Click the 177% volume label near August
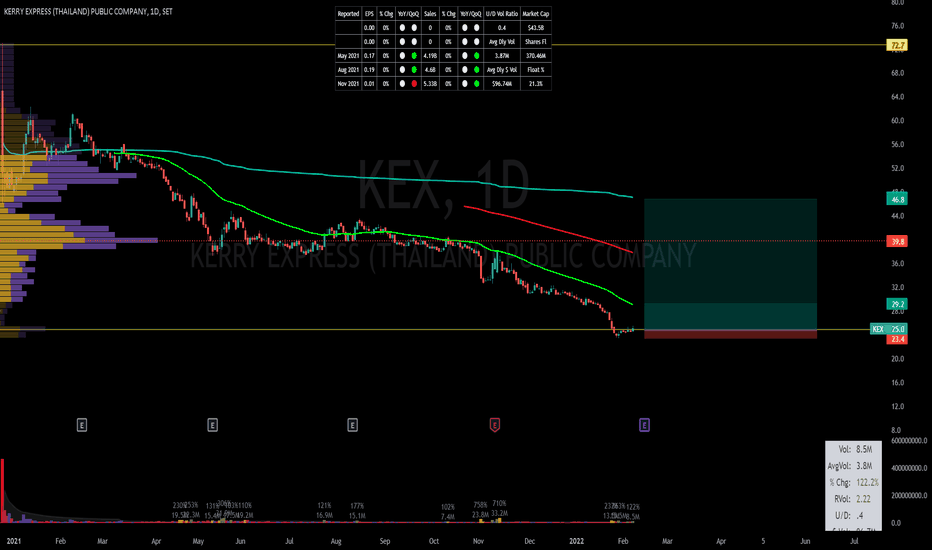Screen dimensions: 932x550 [x=357, y=506]
